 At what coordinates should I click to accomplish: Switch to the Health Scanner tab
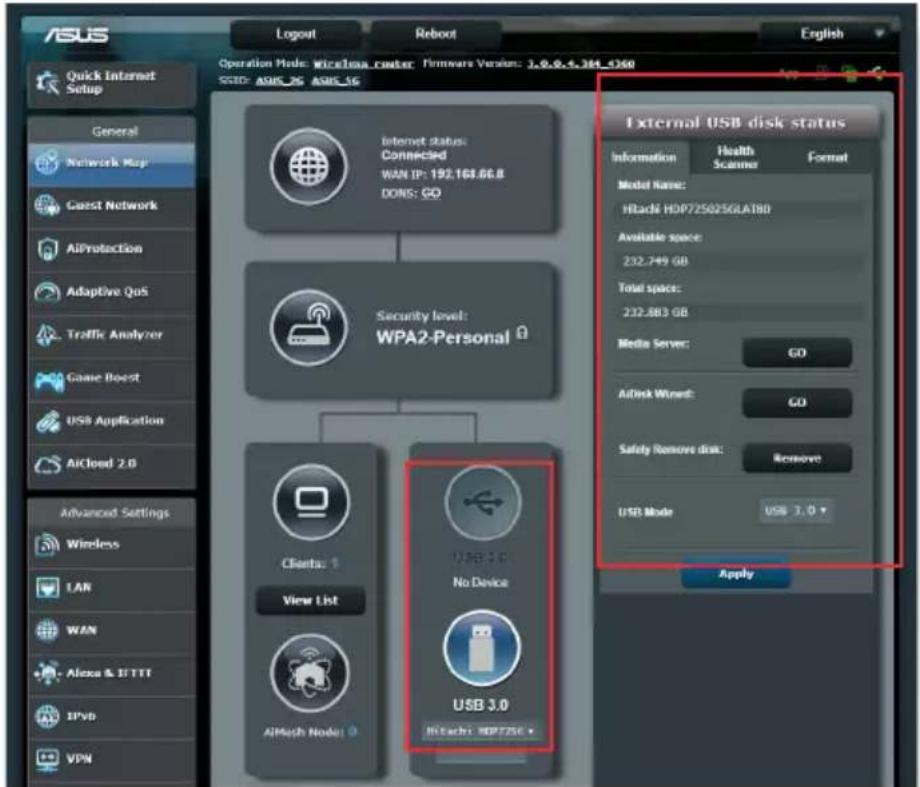tap(735, 157)
